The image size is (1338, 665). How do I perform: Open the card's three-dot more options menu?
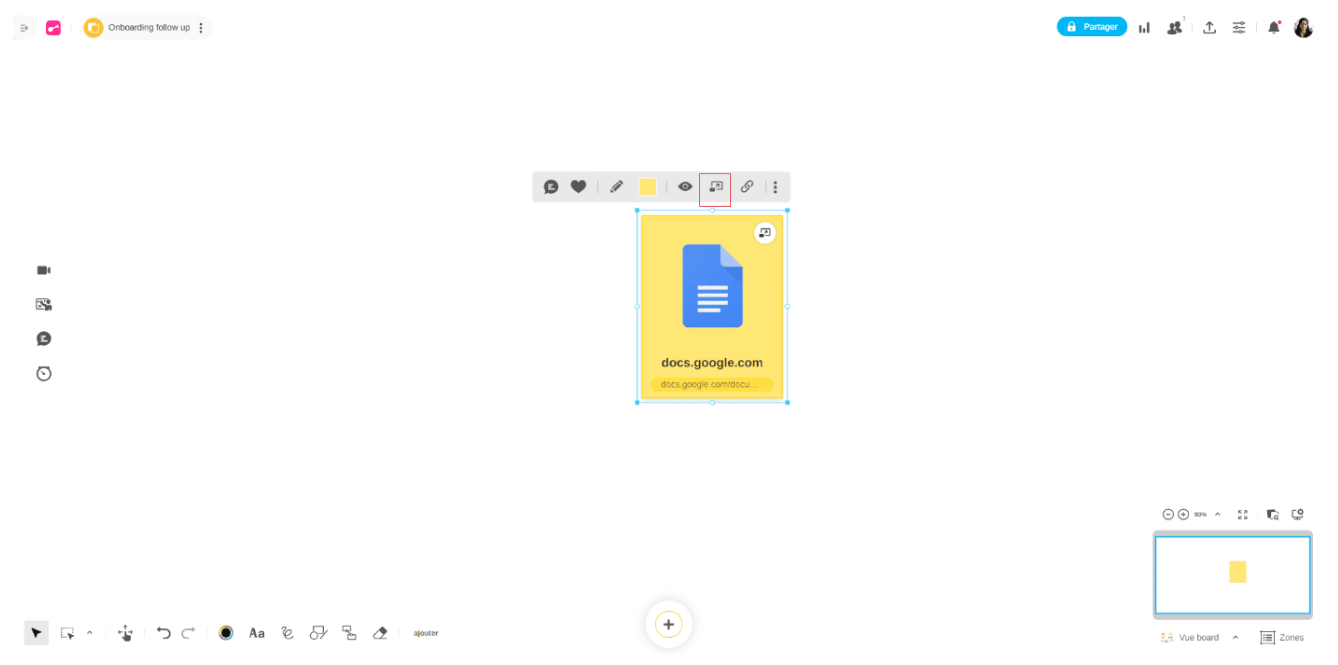pos(775,187)
